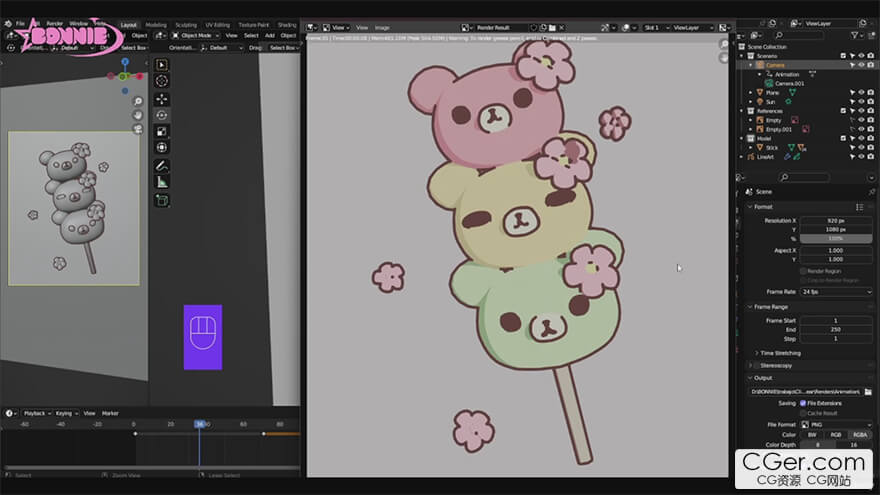Select RGB color mode button
880x495 pixels.
(835, 435)
